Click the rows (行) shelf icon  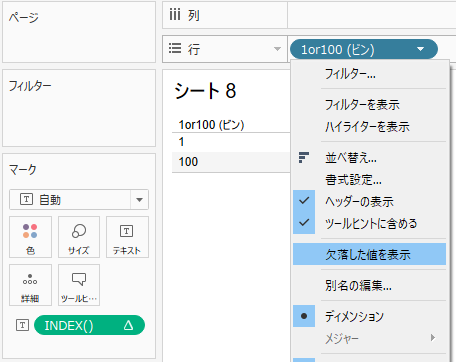point(175,48)
